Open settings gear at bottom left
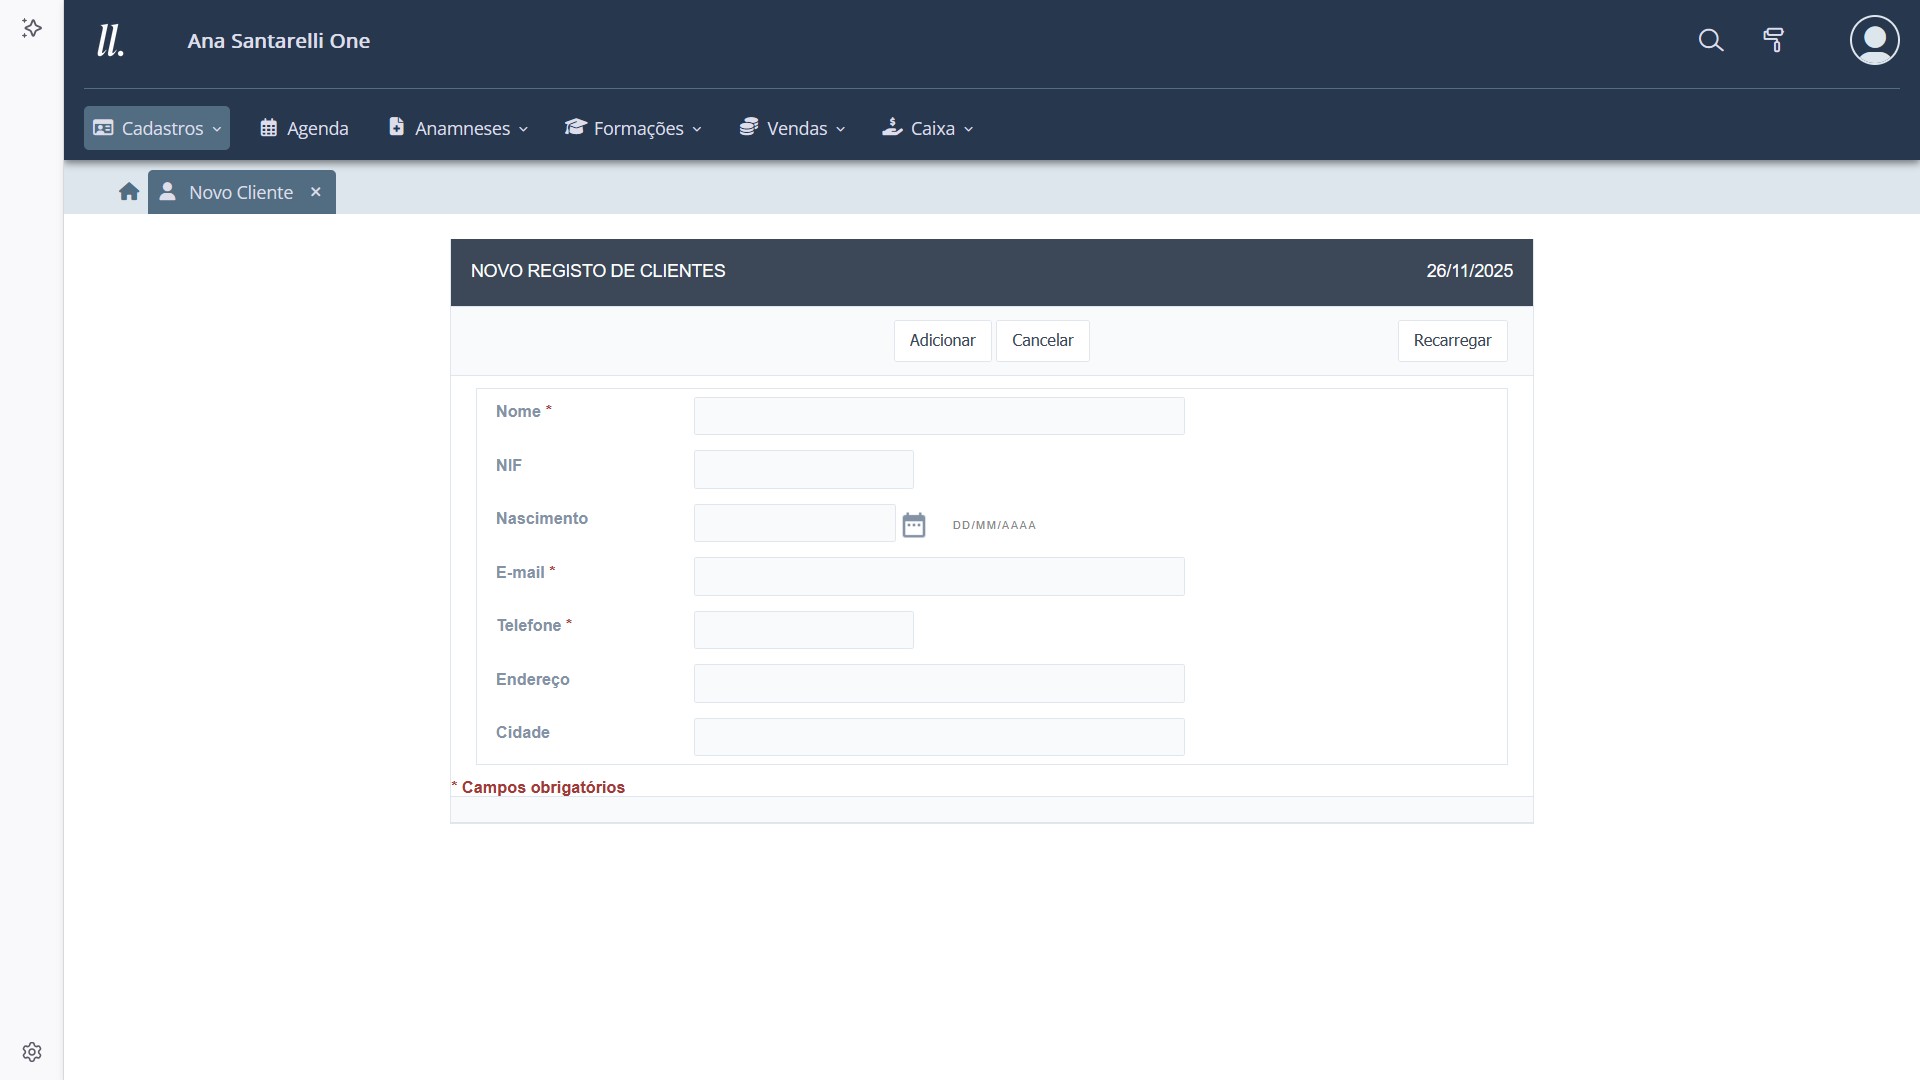The width and height of the screenshot is (1920, 1080). click(32, 1052)
